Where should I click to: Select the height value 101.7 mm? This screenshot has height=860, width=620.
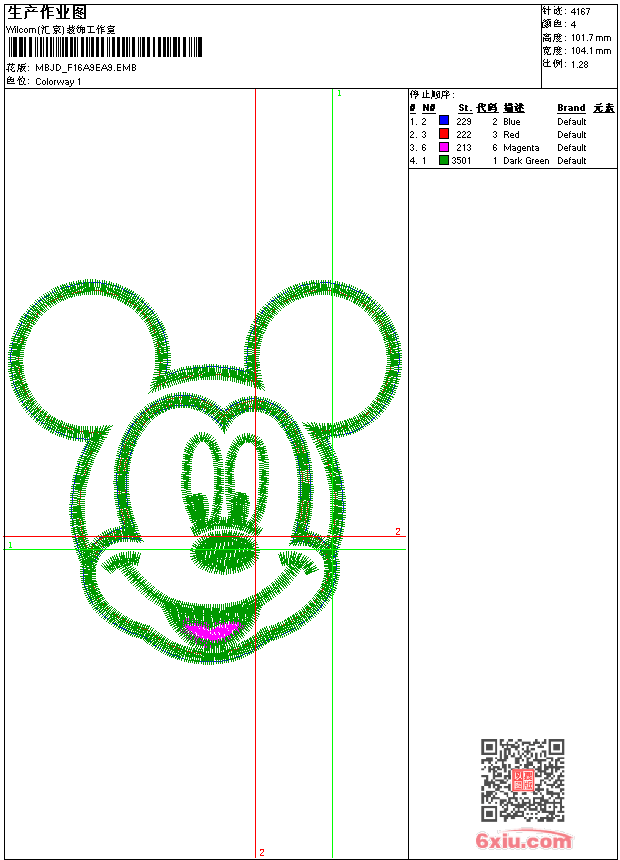(591, 38)
